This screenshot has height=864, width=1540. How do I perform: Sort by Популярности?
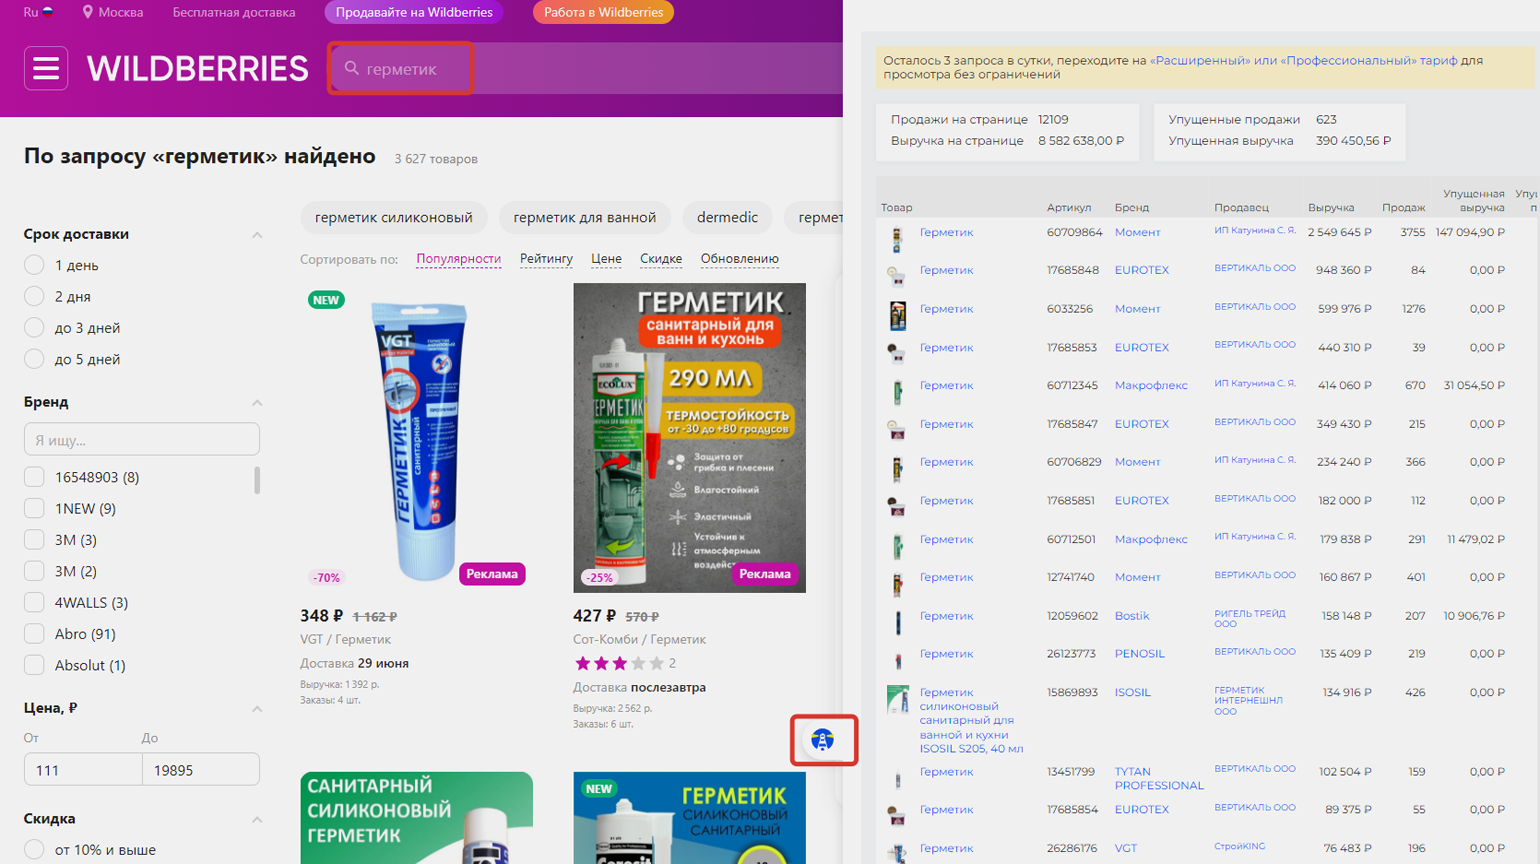[458, 259]
